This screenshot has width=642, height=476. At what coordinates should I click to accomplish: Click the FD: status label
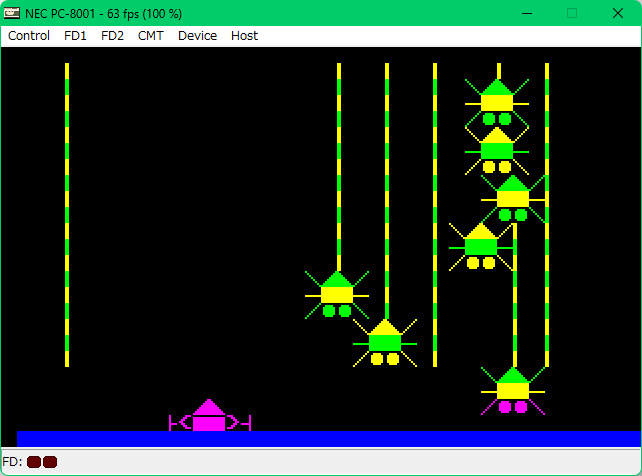12,462
